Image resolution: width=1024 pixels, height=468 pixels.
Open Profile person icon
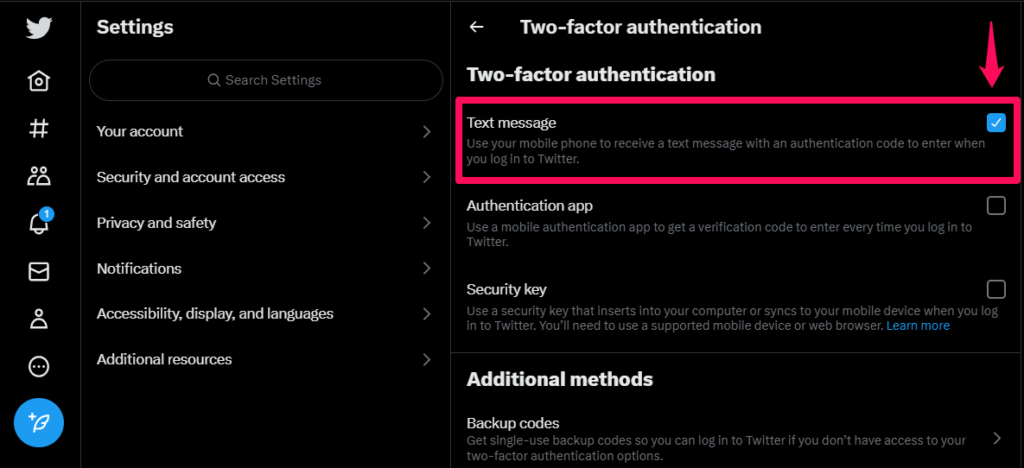point(39,319)
